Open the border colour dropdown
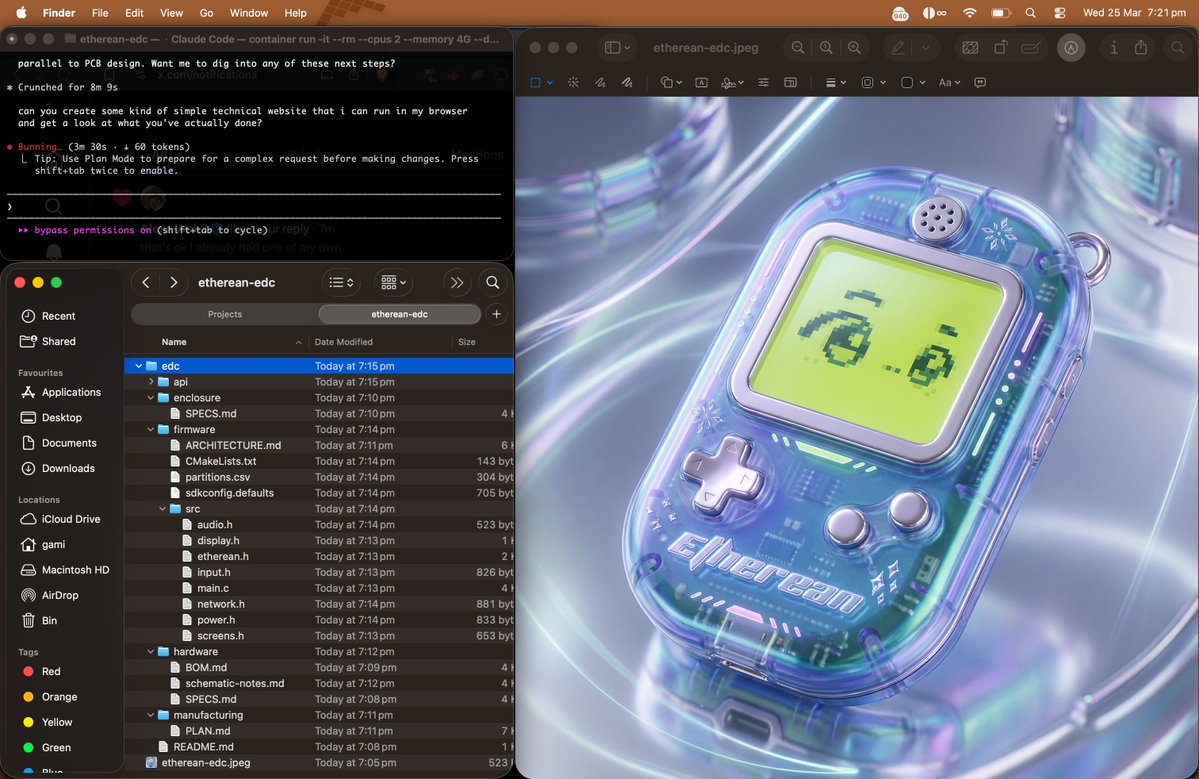1199x779 pixels. (872, 82)
